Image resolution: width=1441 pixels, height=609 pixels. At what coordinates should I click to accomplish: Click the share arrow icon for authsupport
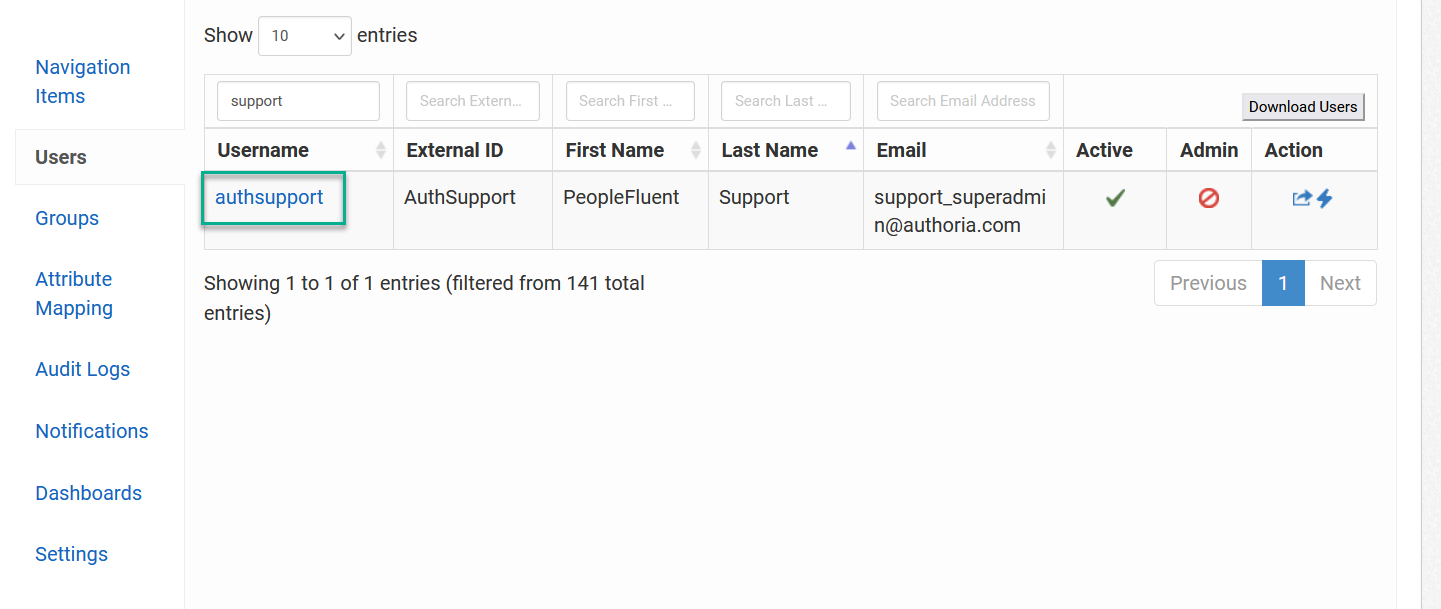tap(1301, 199)
